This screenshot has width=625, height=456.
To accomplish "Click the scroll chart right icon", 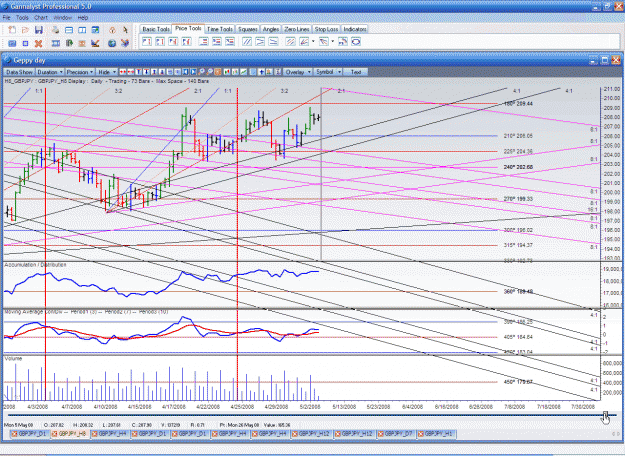I will pyautogui.click(x=193, y=72).
